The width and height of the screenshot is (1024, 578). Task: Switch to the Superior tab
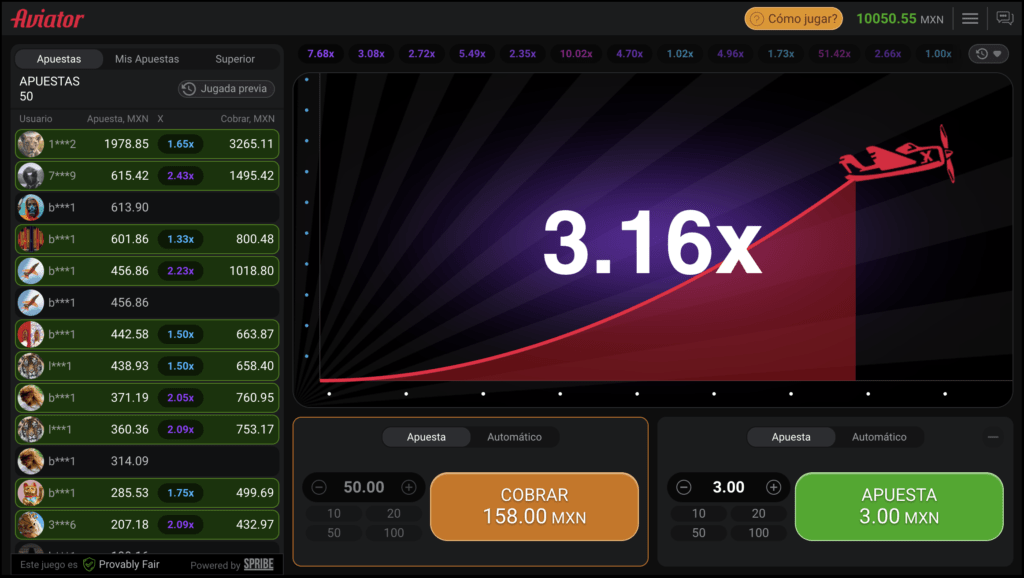pyautogui.click(x=235, y=59)
